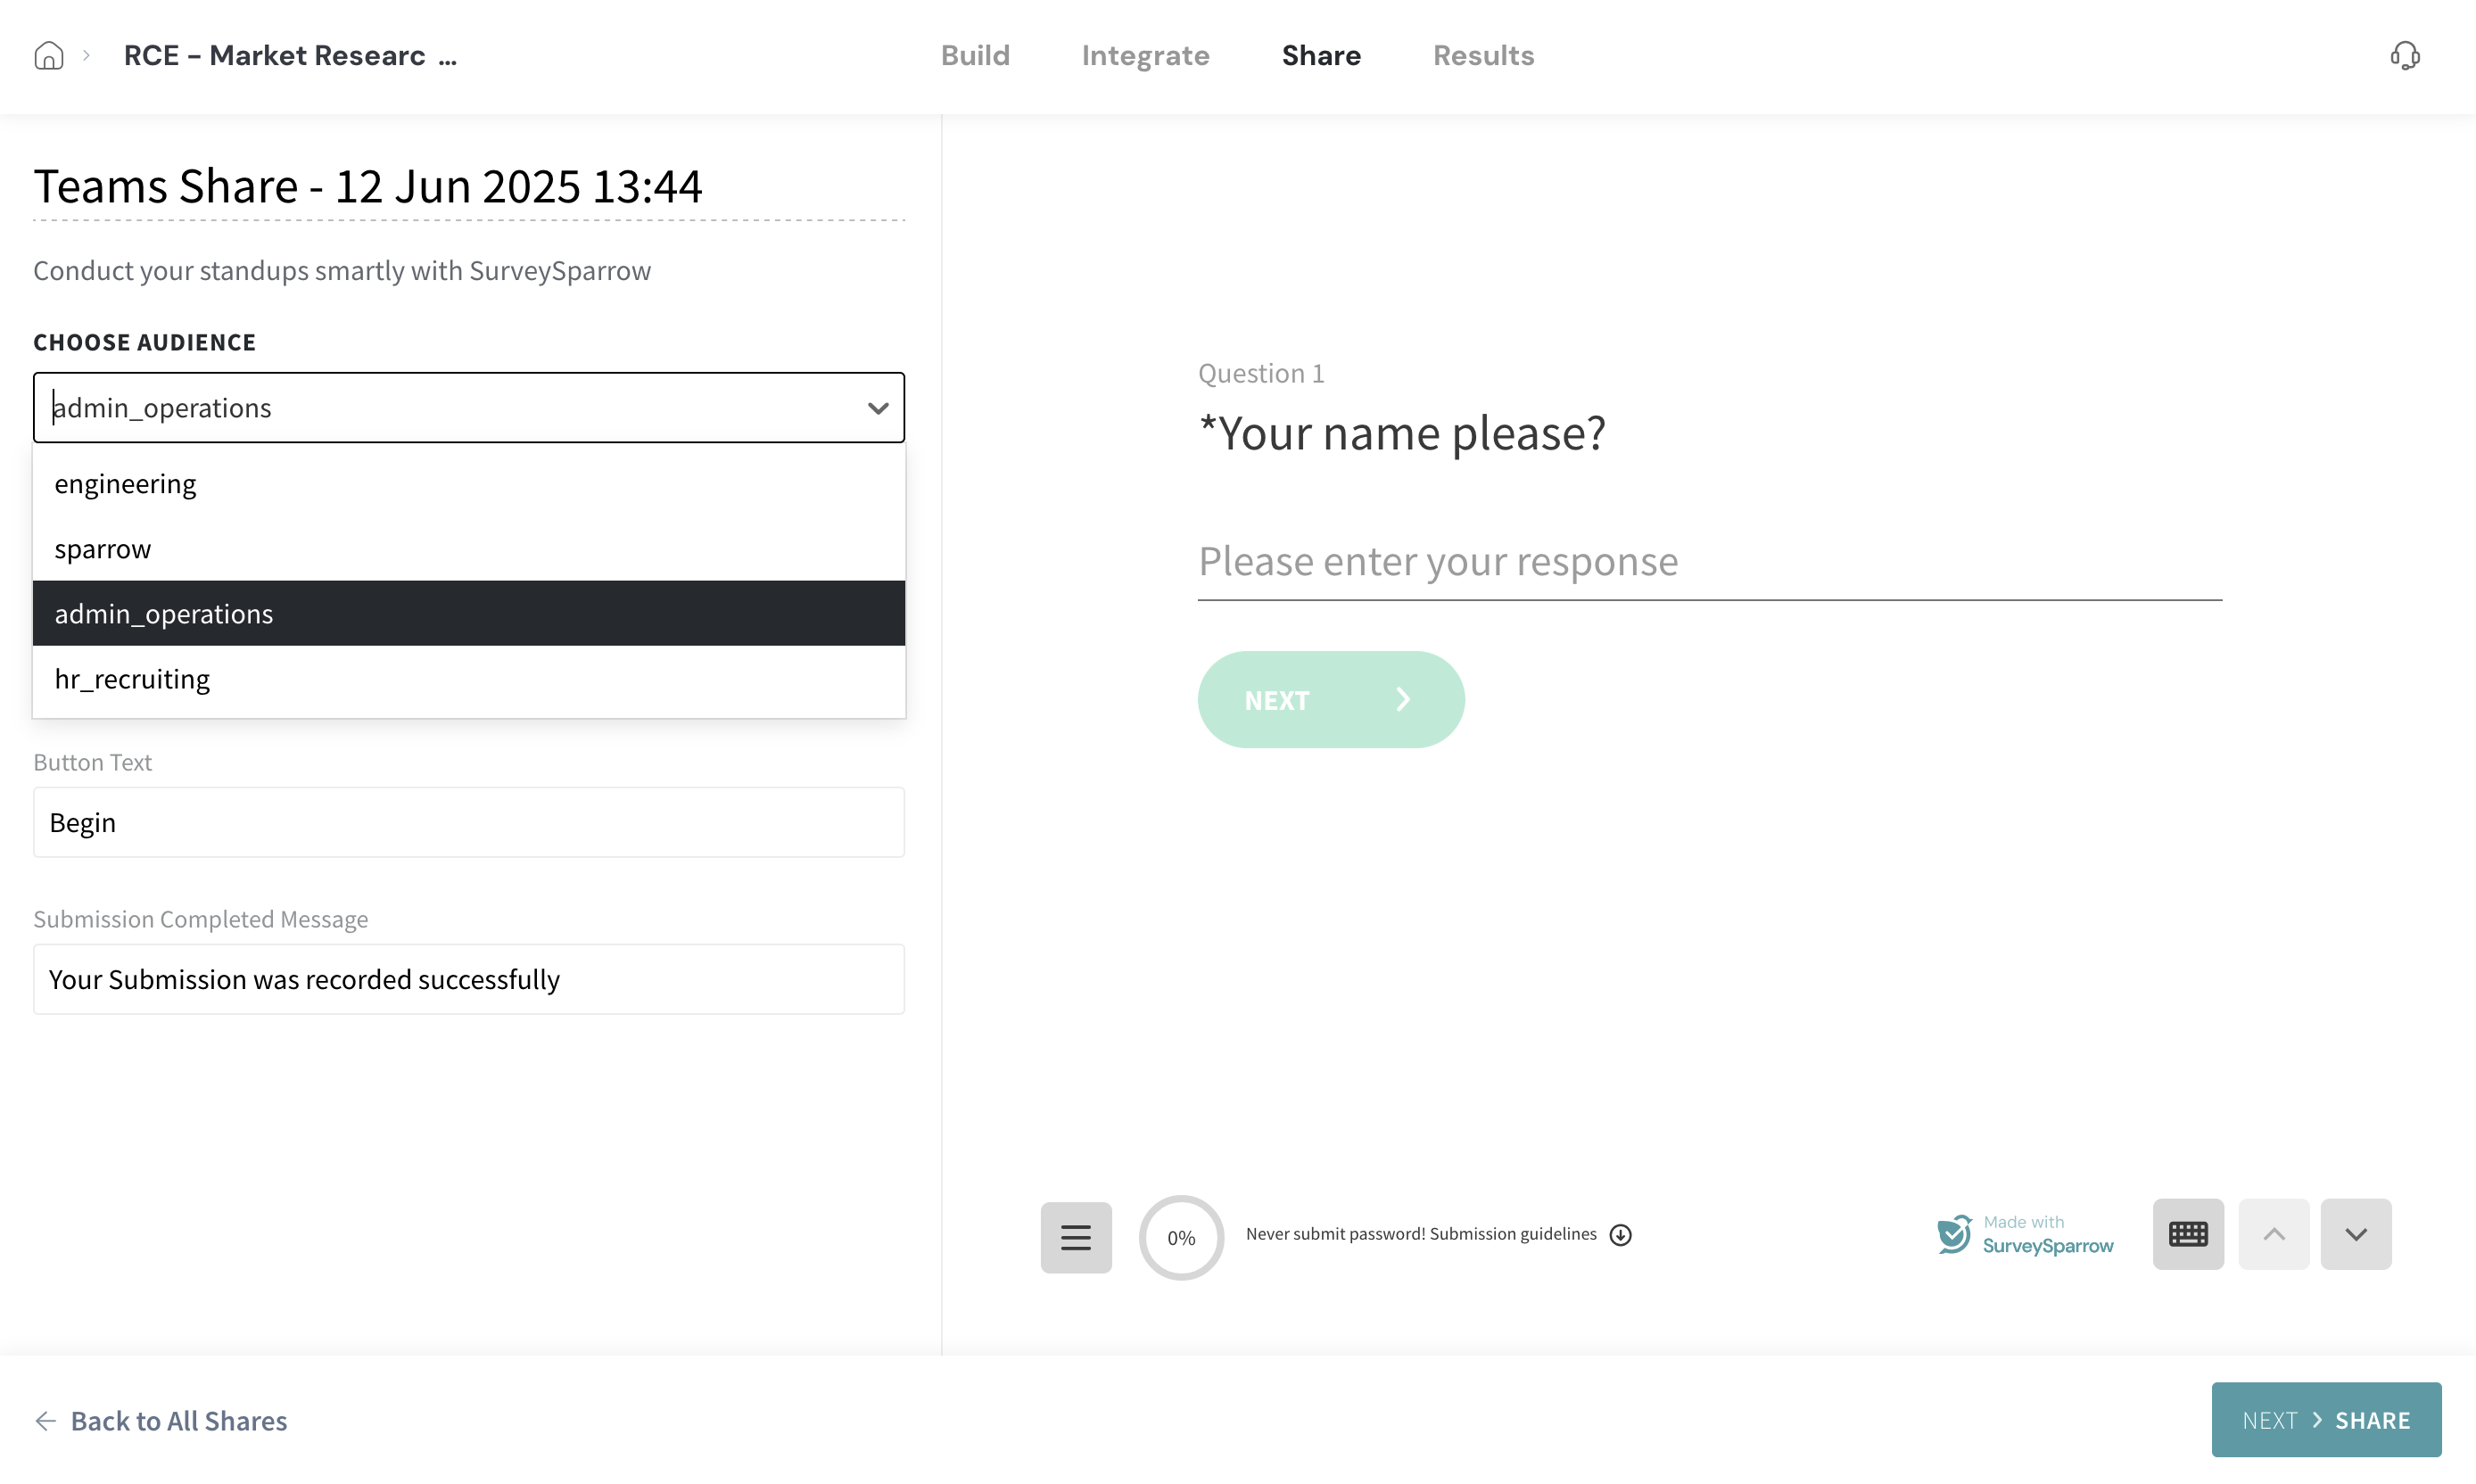Viewport: 2476px width, 1484px height.
Task: Collapse the Choose Audience dropdown chevron
Action: (x=877, y=408)
